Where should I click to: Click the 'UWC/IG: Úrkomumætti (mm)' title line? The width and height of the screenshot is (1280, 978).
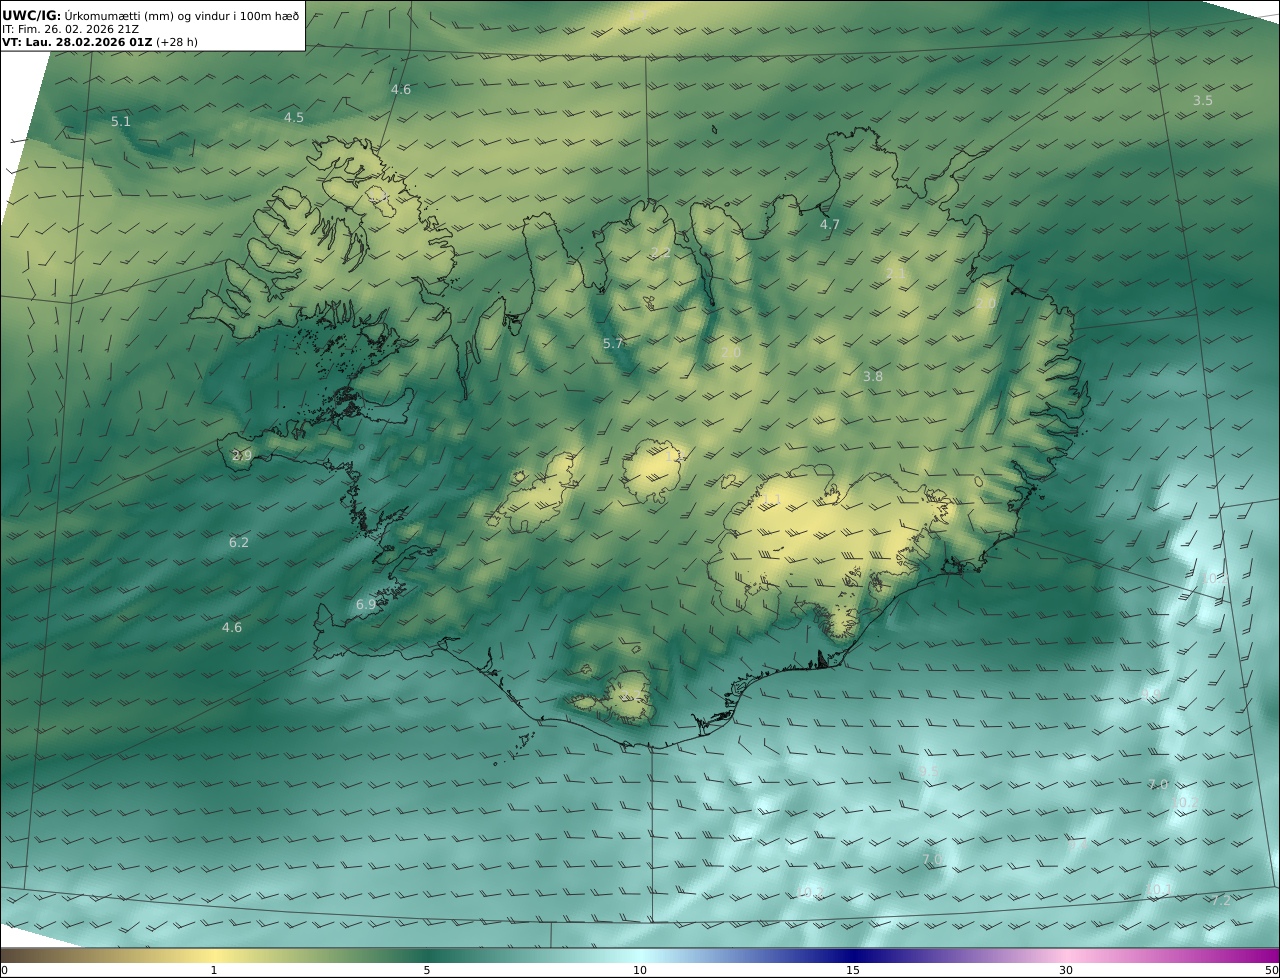pyautogui.click(x=150, y=16)
